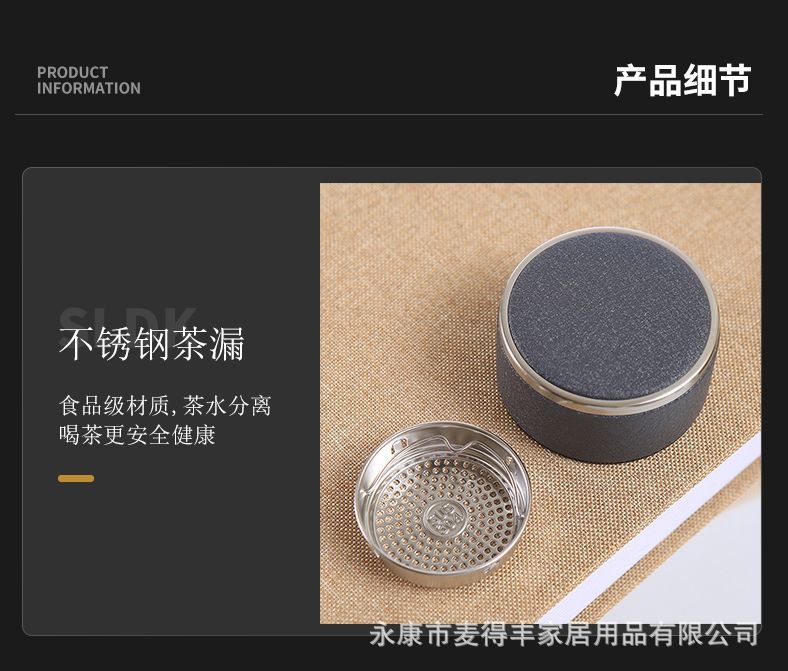The height and width of the screenshot is (671, 788).
Task: Select the 不锈钢茶漏 headline
Action: click(152, 344)
